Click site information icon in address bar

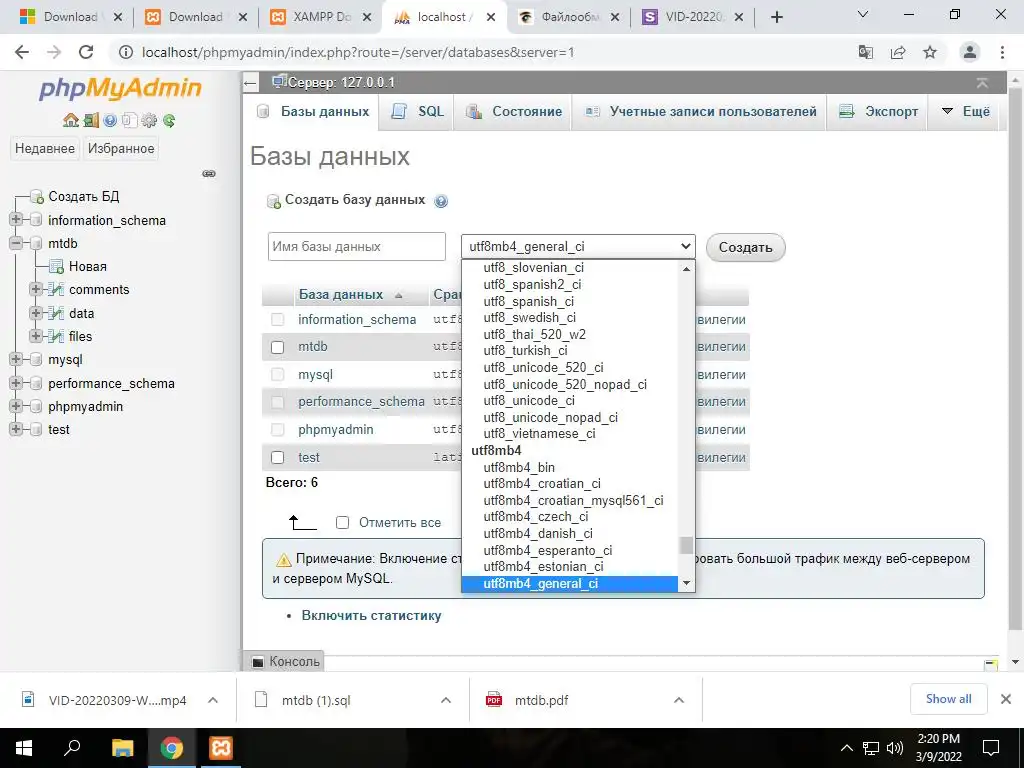click(126, 52)
